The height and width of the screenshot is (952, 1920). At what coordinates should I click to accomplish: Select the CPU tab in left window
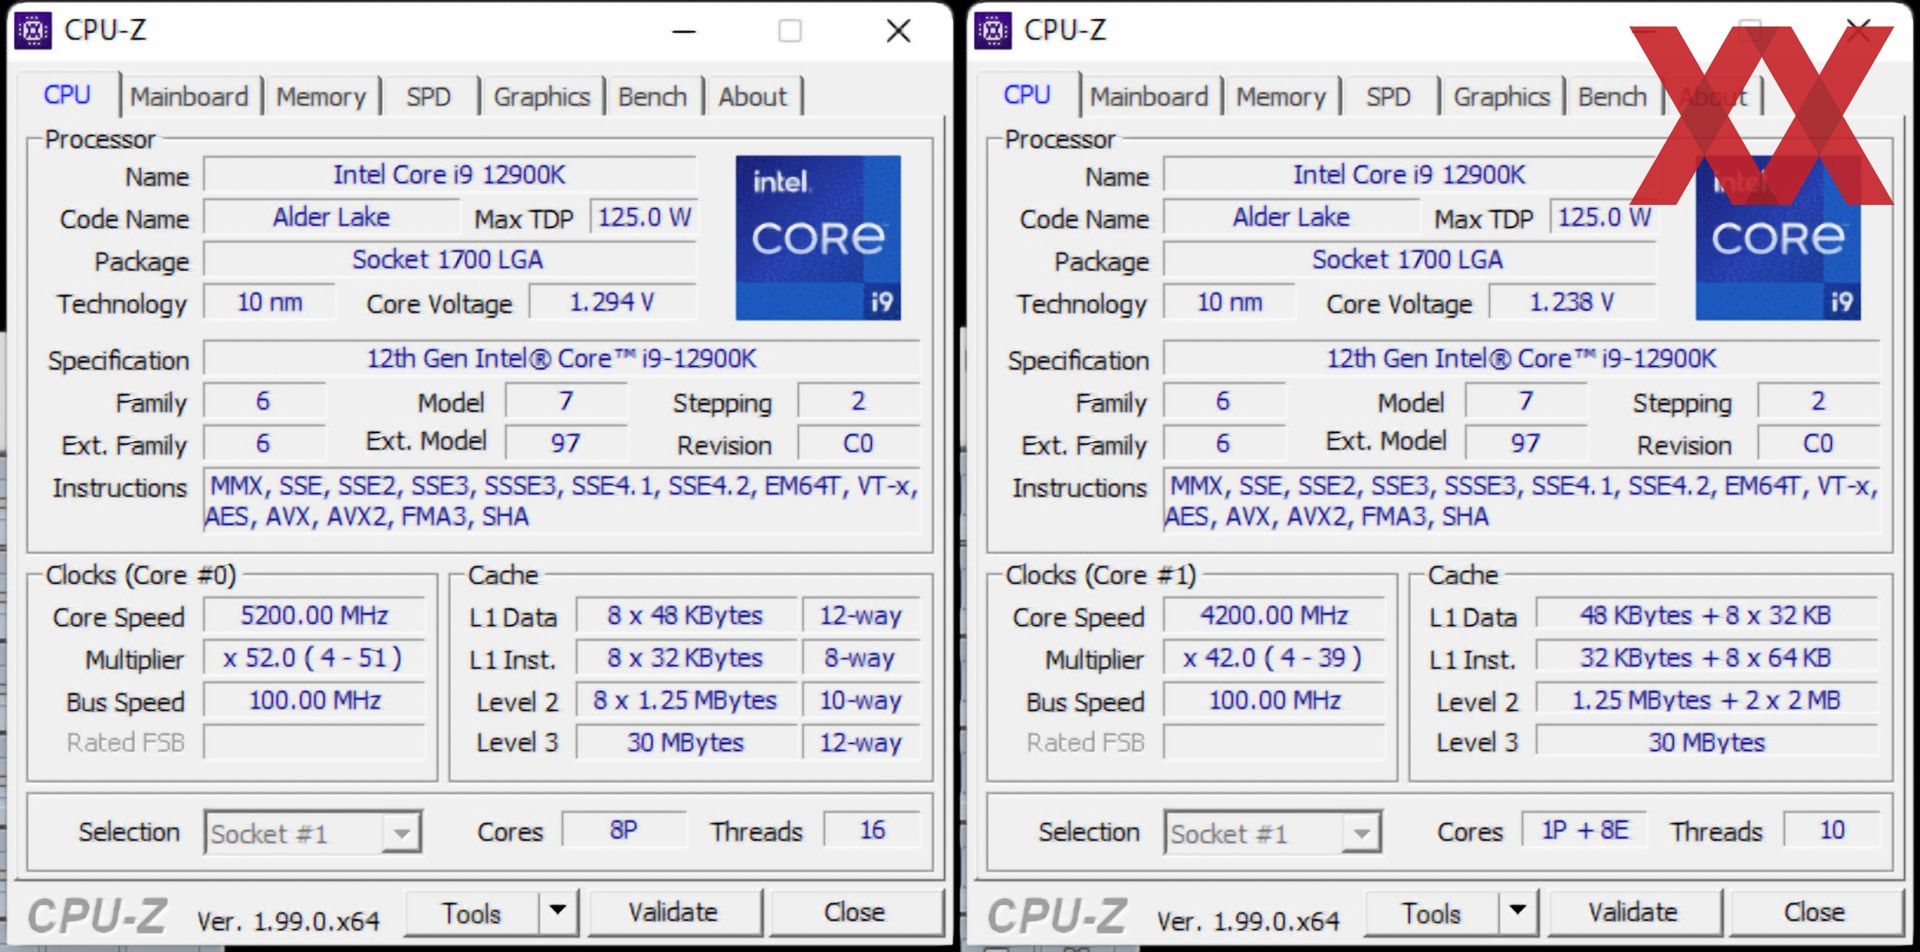pyautogui.click(x=68, y=95)
